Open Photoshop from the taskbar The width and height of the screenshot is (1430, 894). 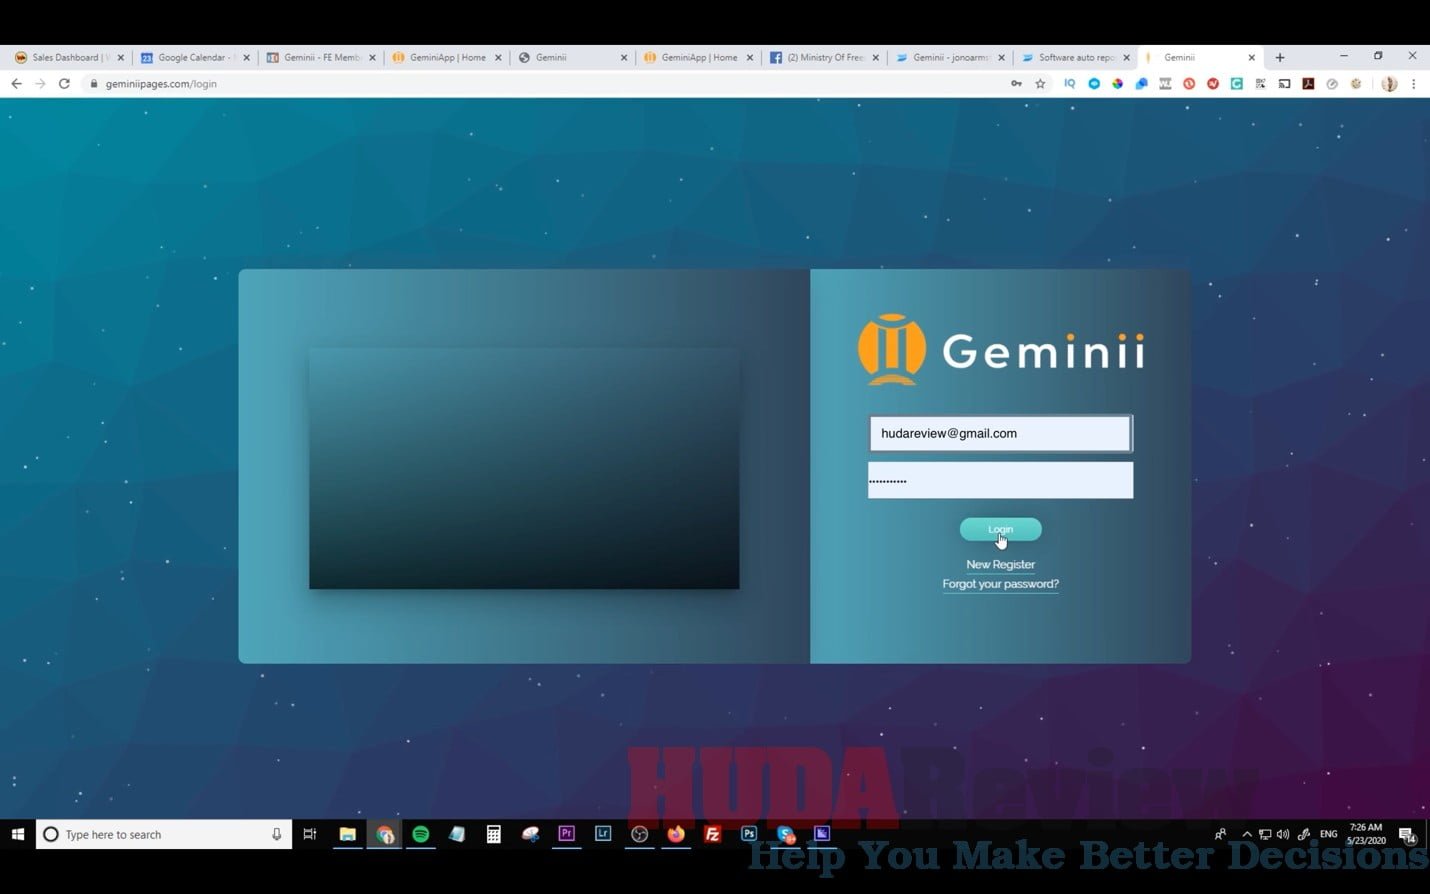click(749, 833)
